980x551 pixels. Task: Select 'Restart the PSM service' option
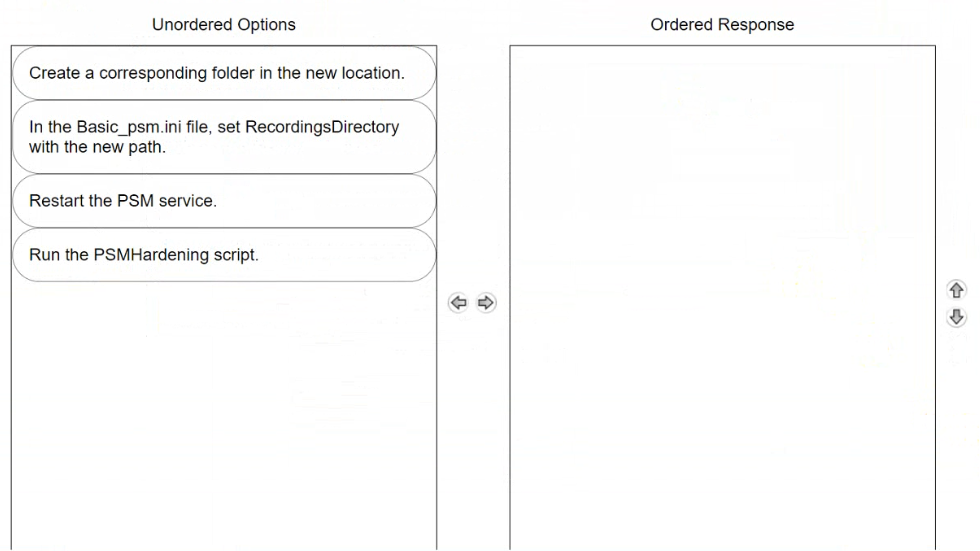tap(224, 201)
